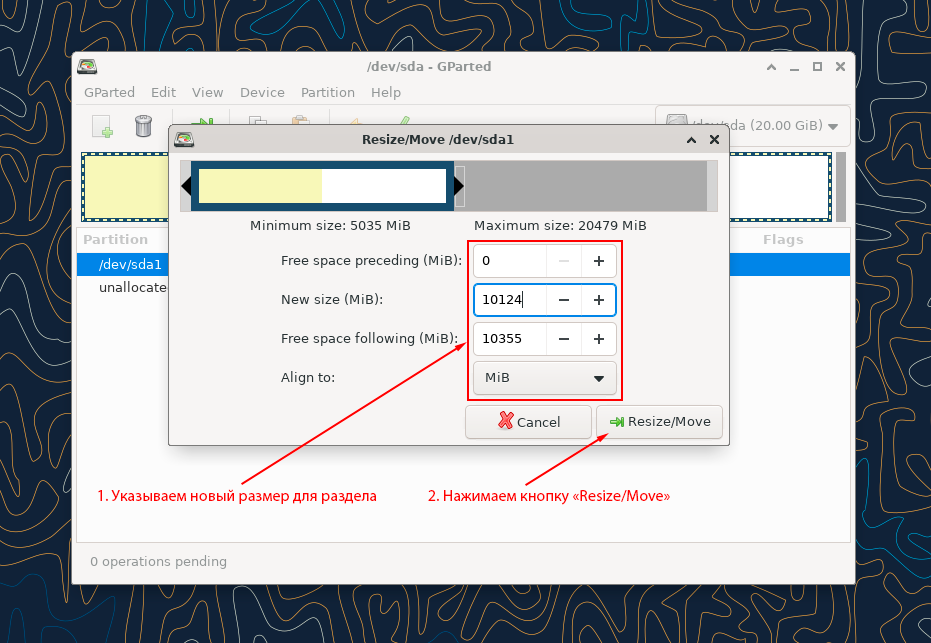Decrease Free space following value

click(563, 339)
